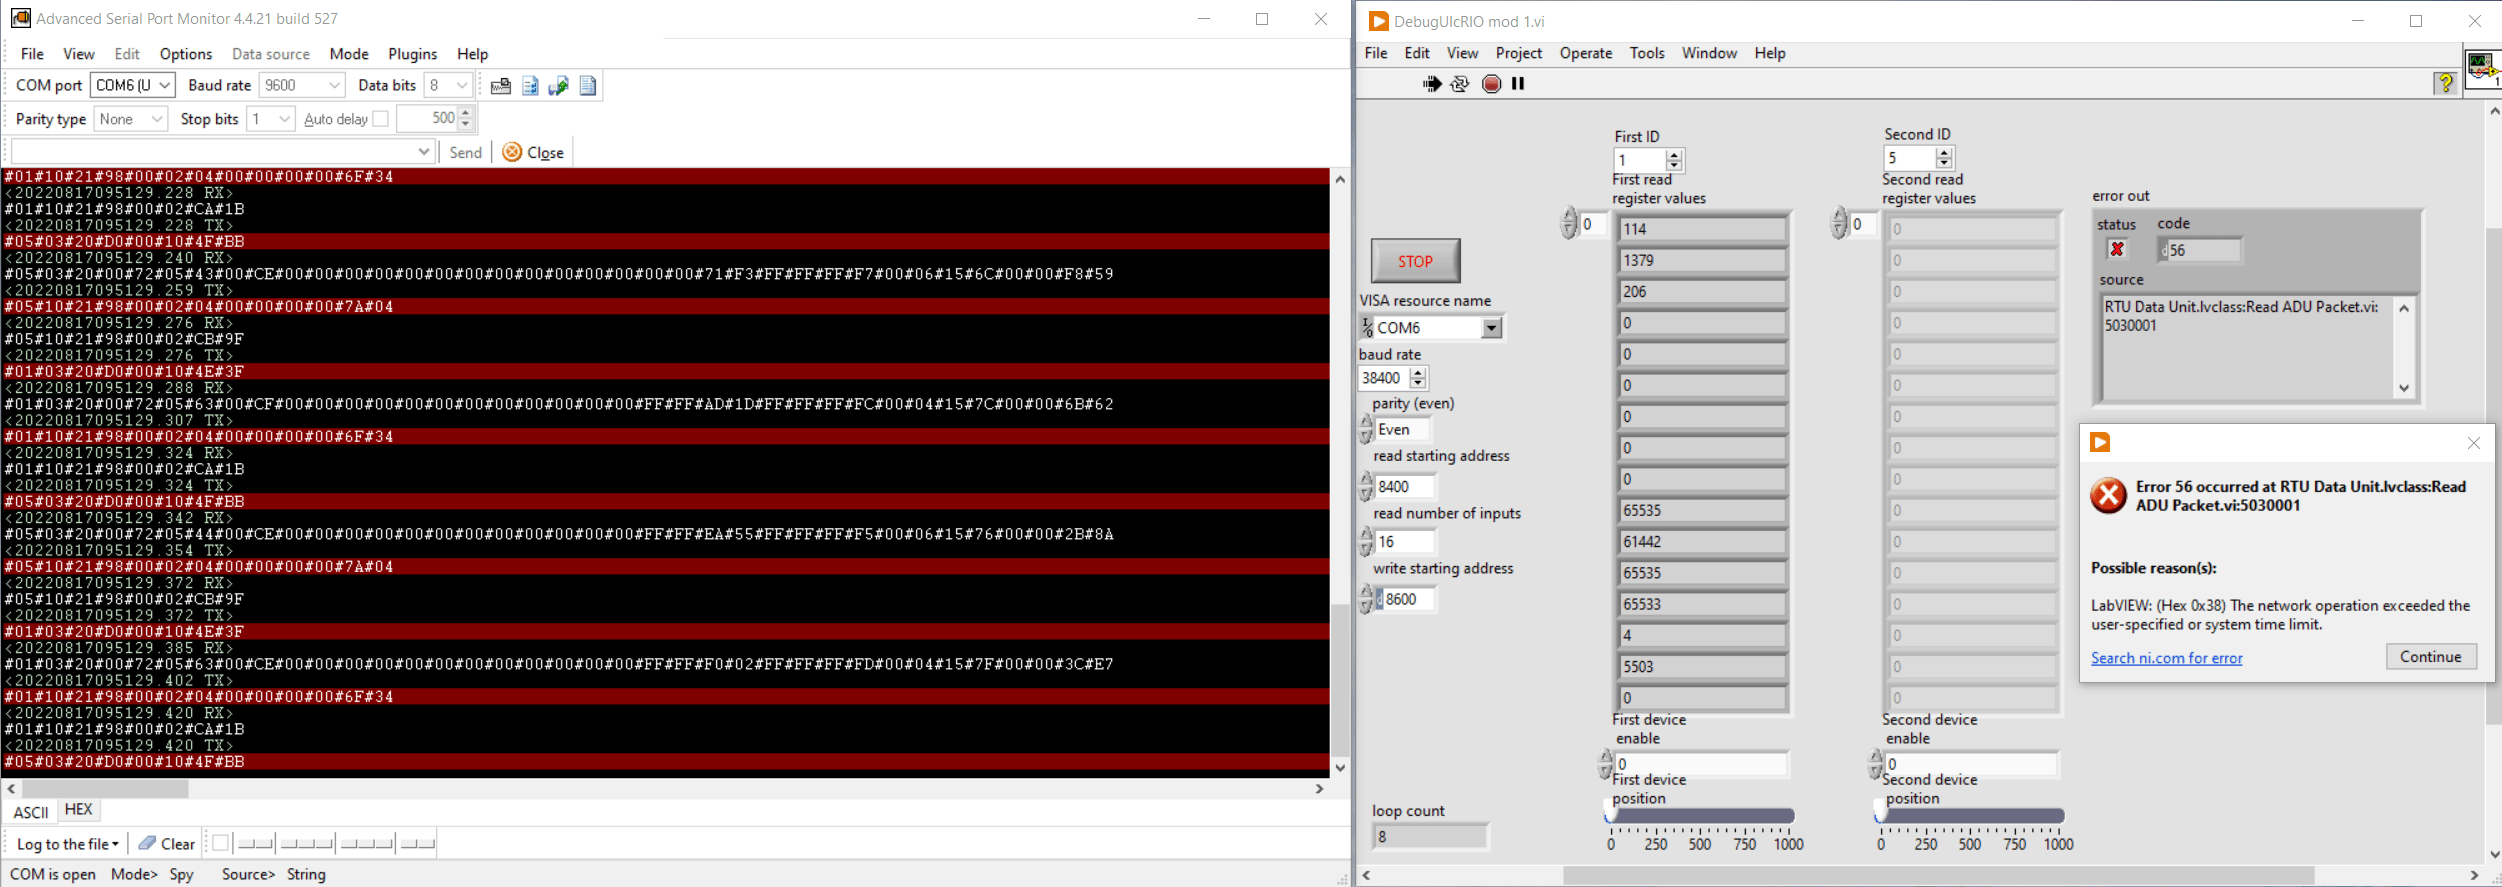Click third toolbar icon with green arrow

point(559,86)
